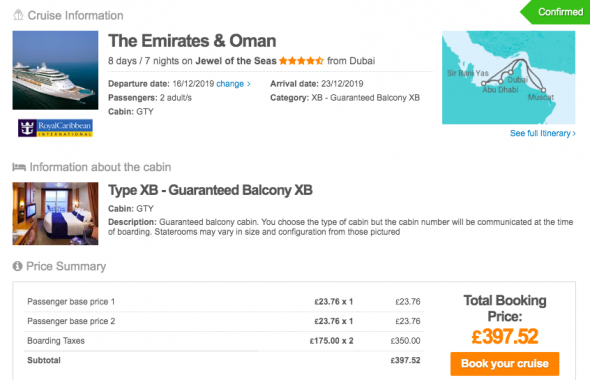The image size is (590, 380).
Task: Click the Muscat port marker on map
Action: (x=543, y=90)
